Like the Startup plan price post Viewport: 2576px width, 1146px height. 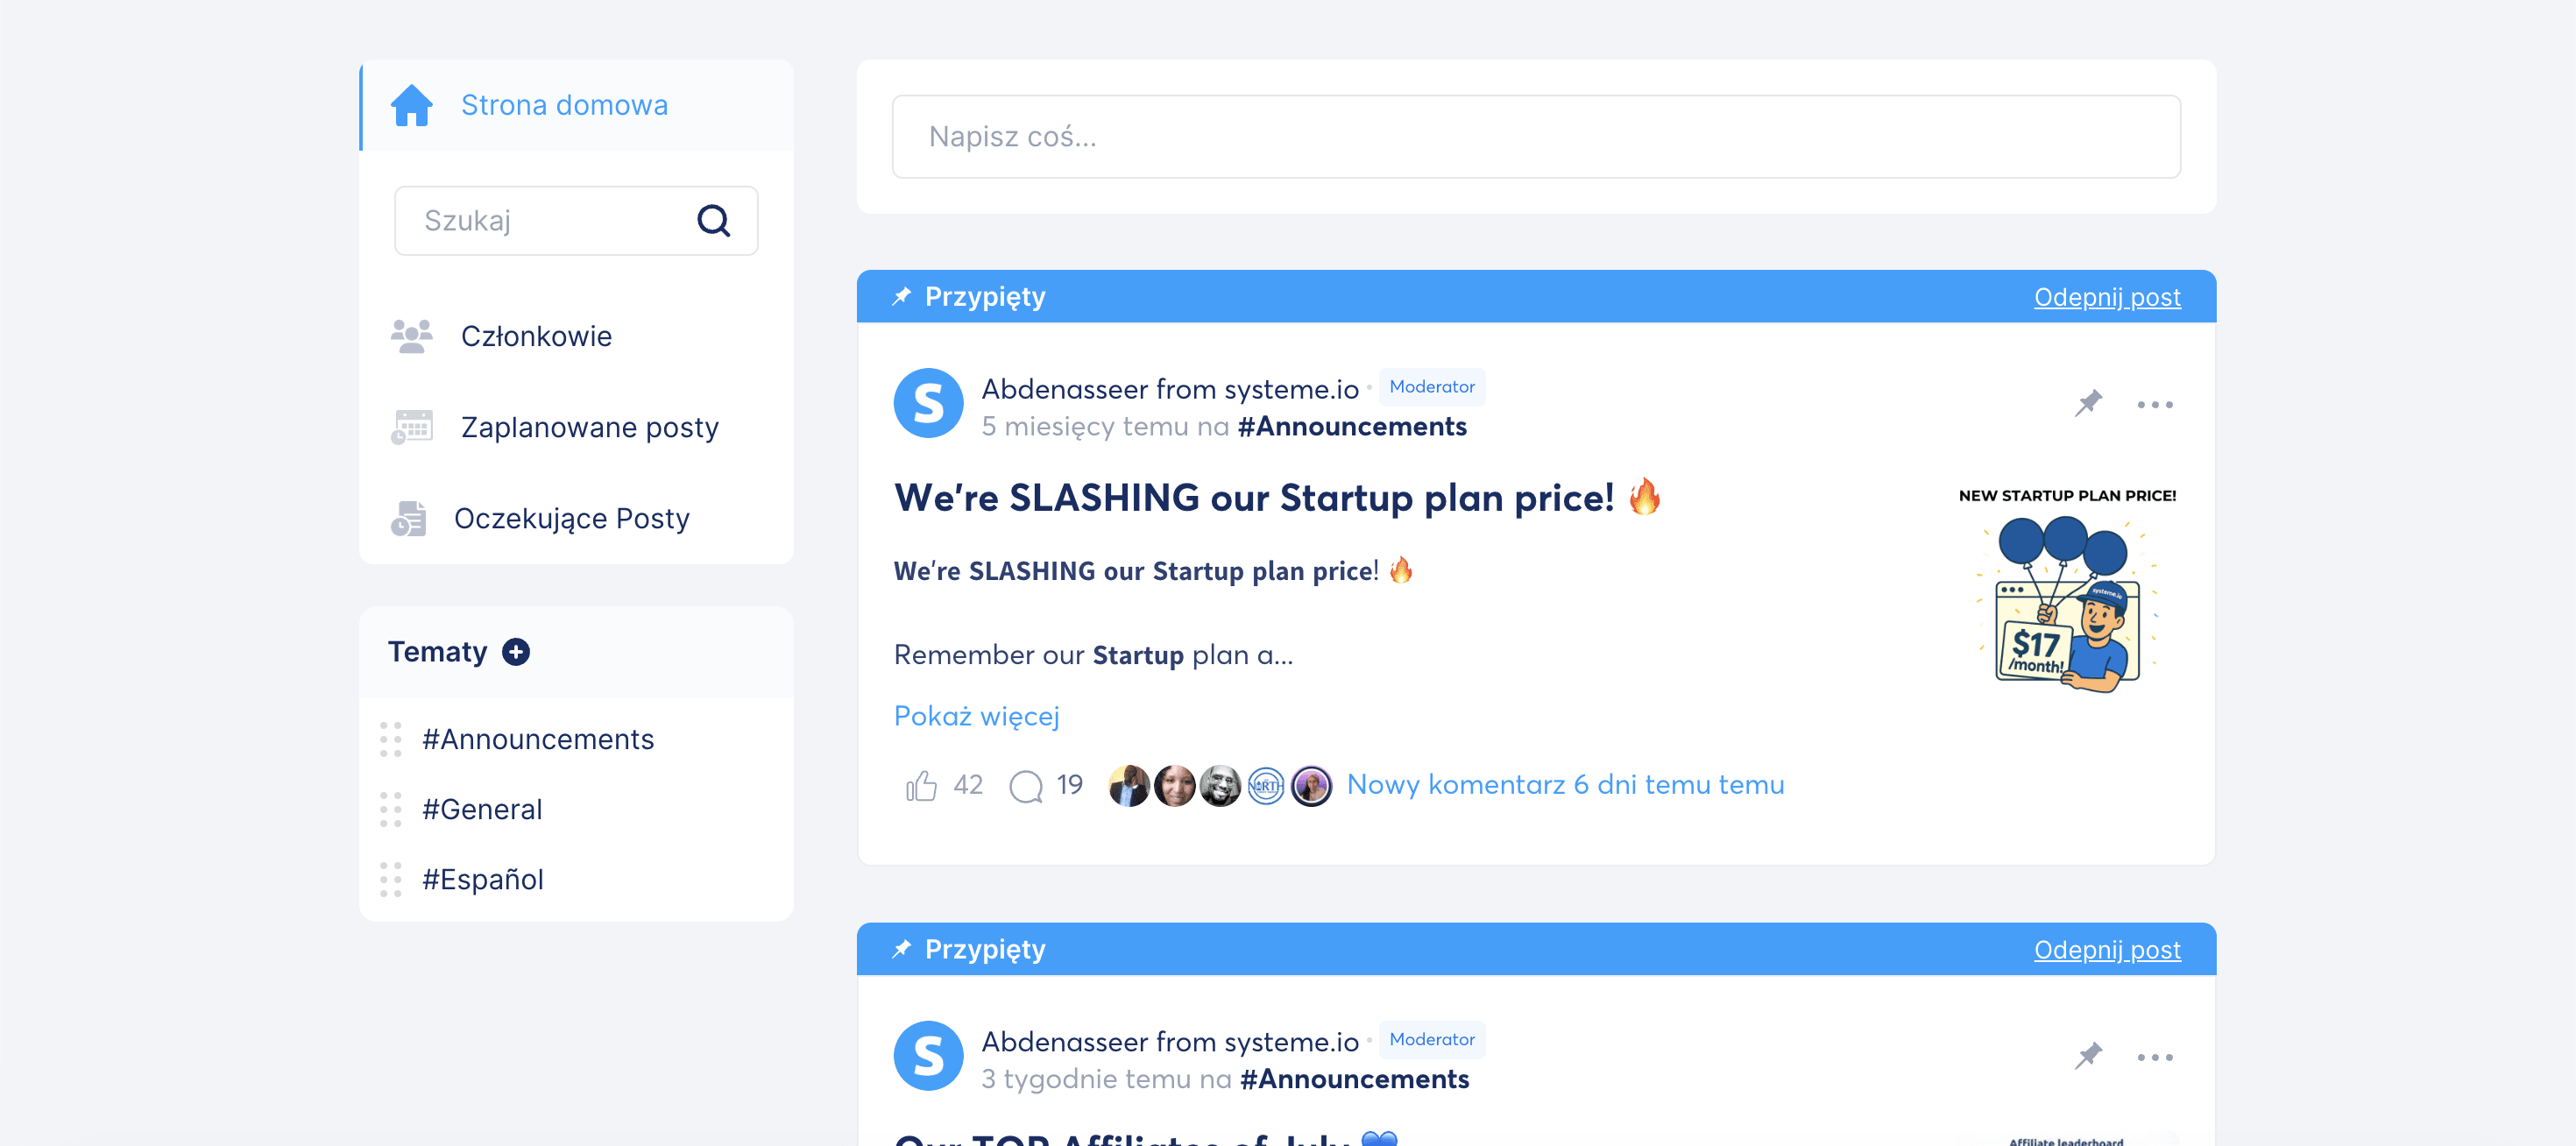click(x=920, y=786)
